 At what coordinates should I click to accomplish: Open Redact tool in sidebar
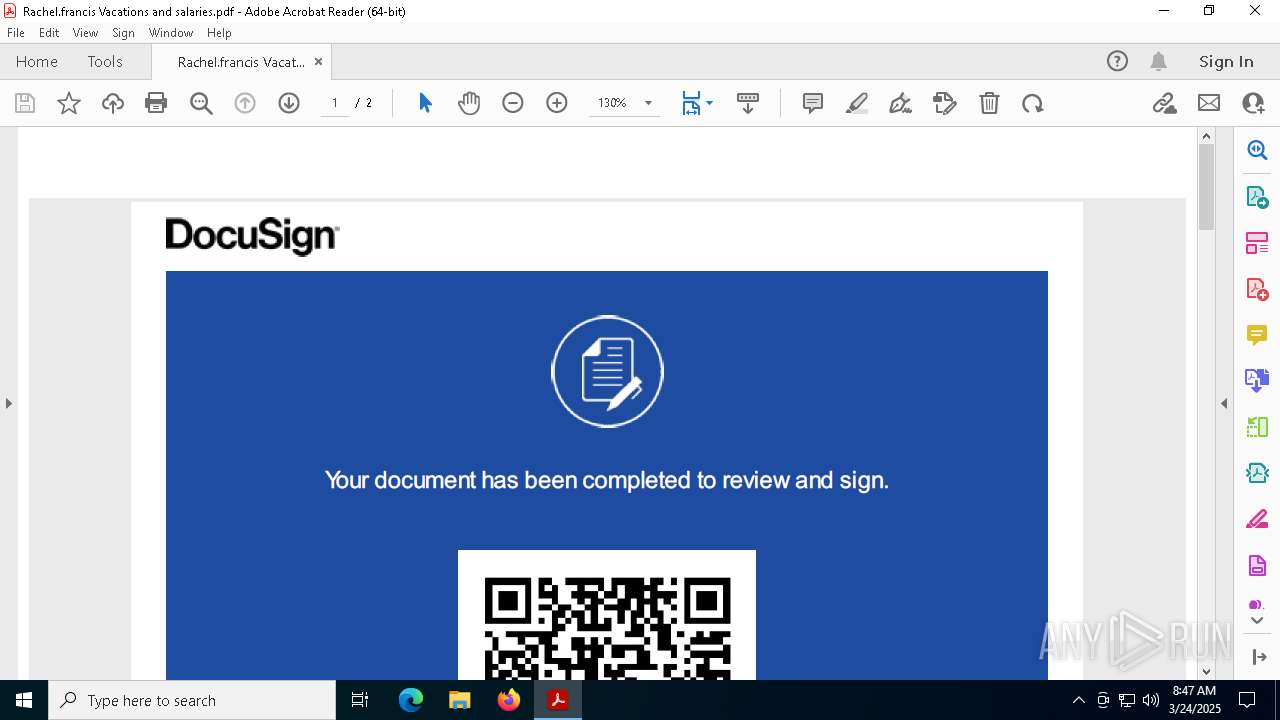click(1257, 520)
